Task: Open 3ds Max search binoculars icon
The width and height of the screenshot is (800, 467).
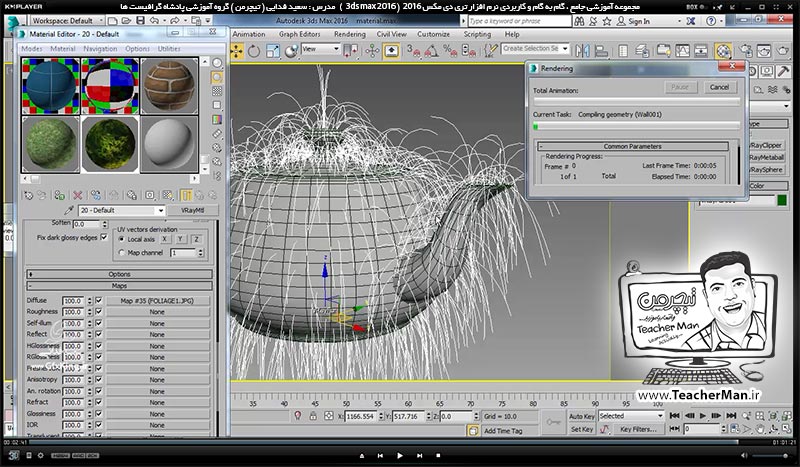Action: (579, 21)
